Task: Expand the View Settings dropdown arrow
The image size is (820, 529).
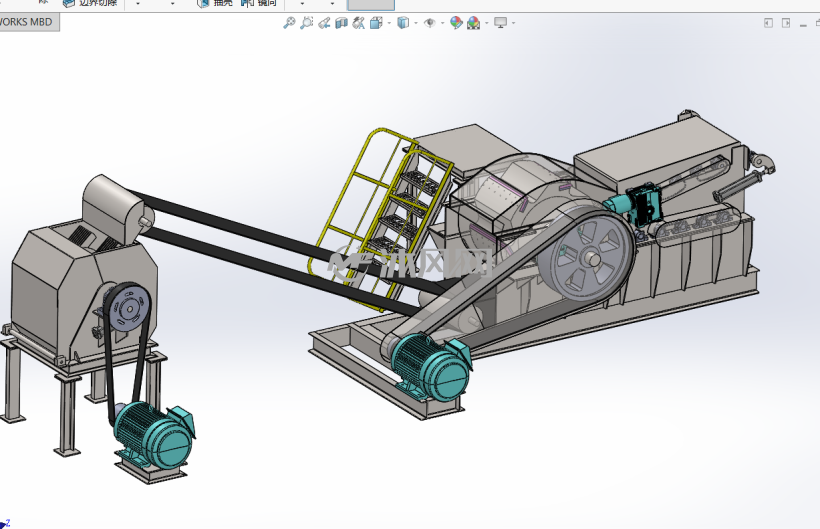Action: (x=514, y=23)
